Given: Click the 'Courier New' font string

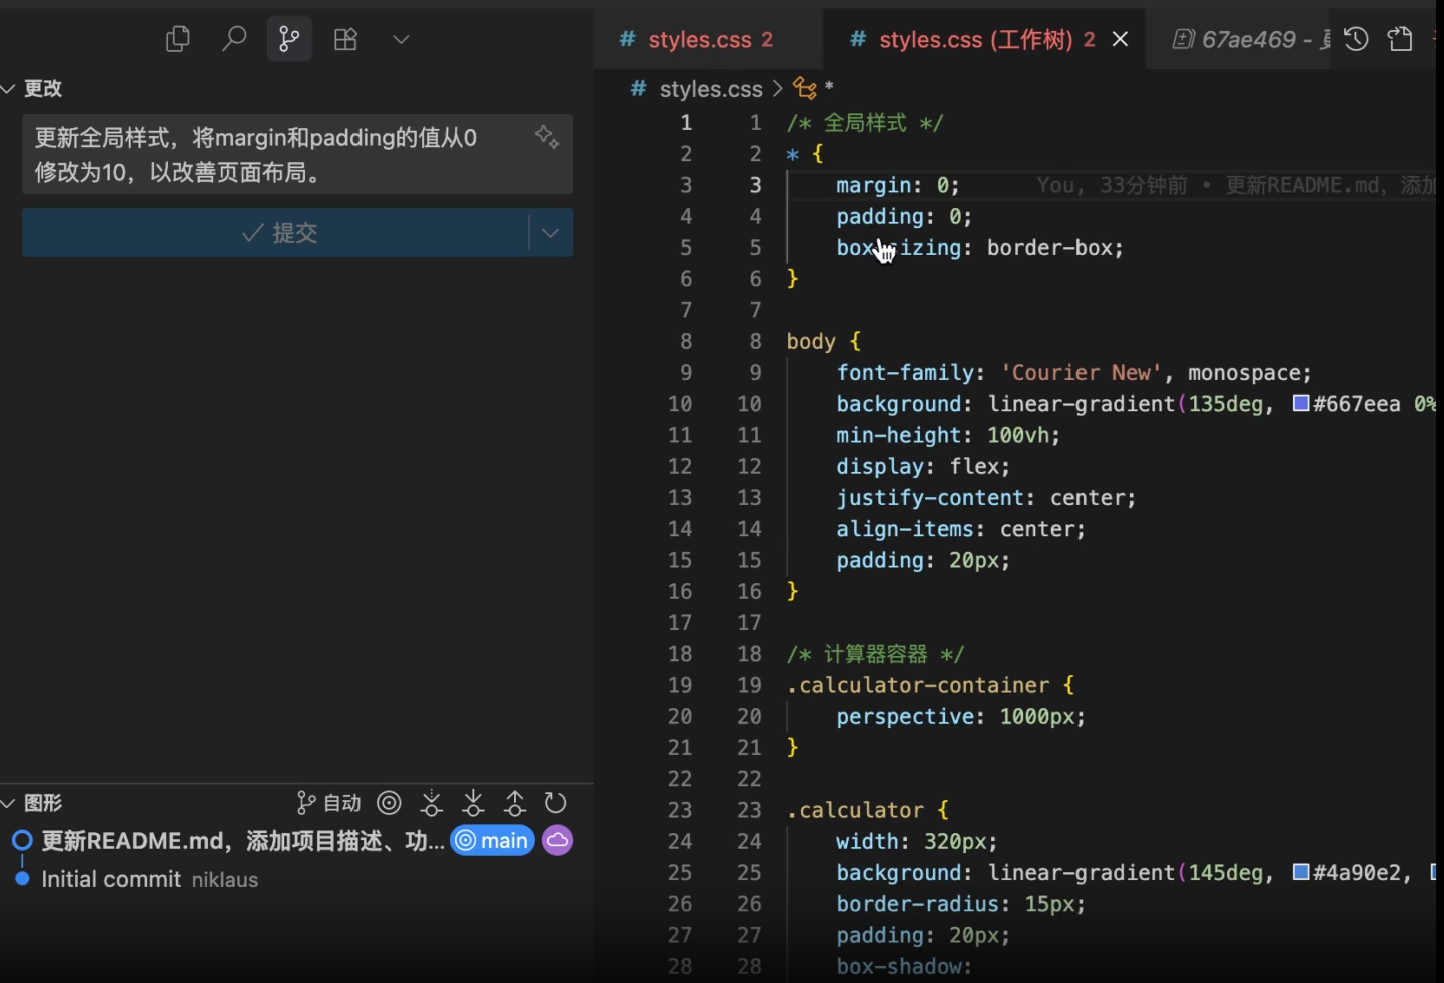Looking at the screenshot, I should 1081,372.
